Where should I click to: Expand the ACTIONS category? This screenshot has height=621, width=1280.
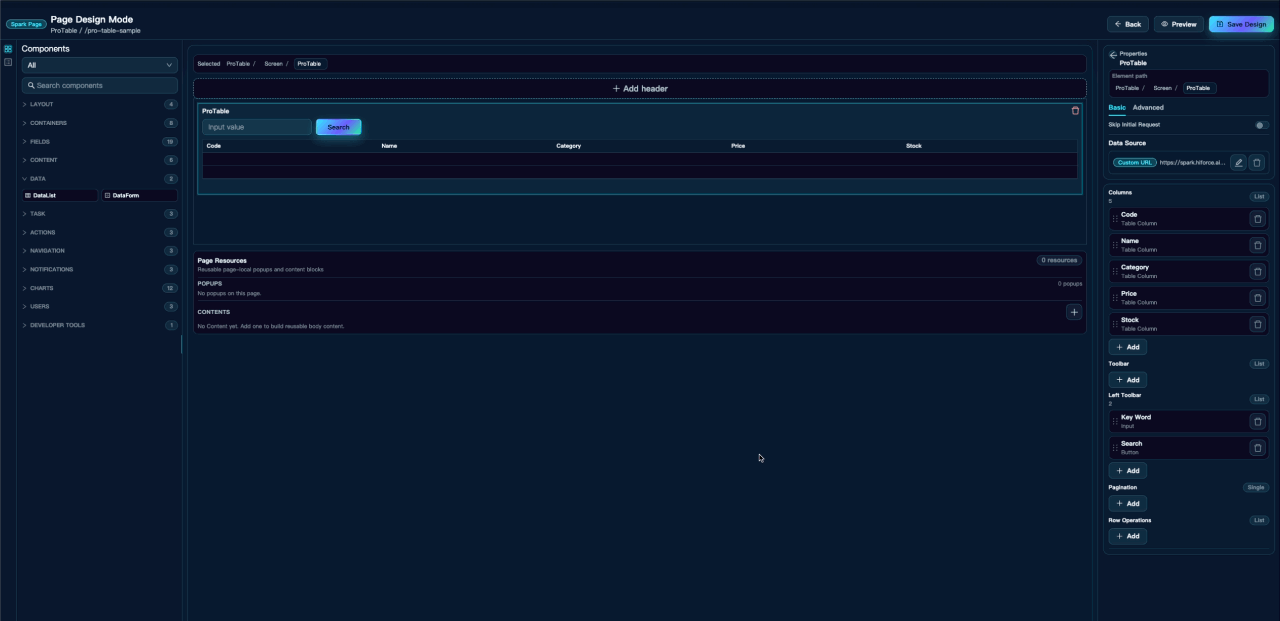click(100, 232)
